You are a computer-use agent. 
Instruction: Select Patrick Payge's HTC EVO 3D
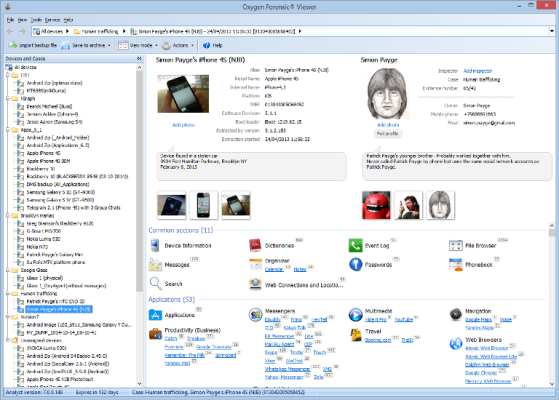[55, 301]
